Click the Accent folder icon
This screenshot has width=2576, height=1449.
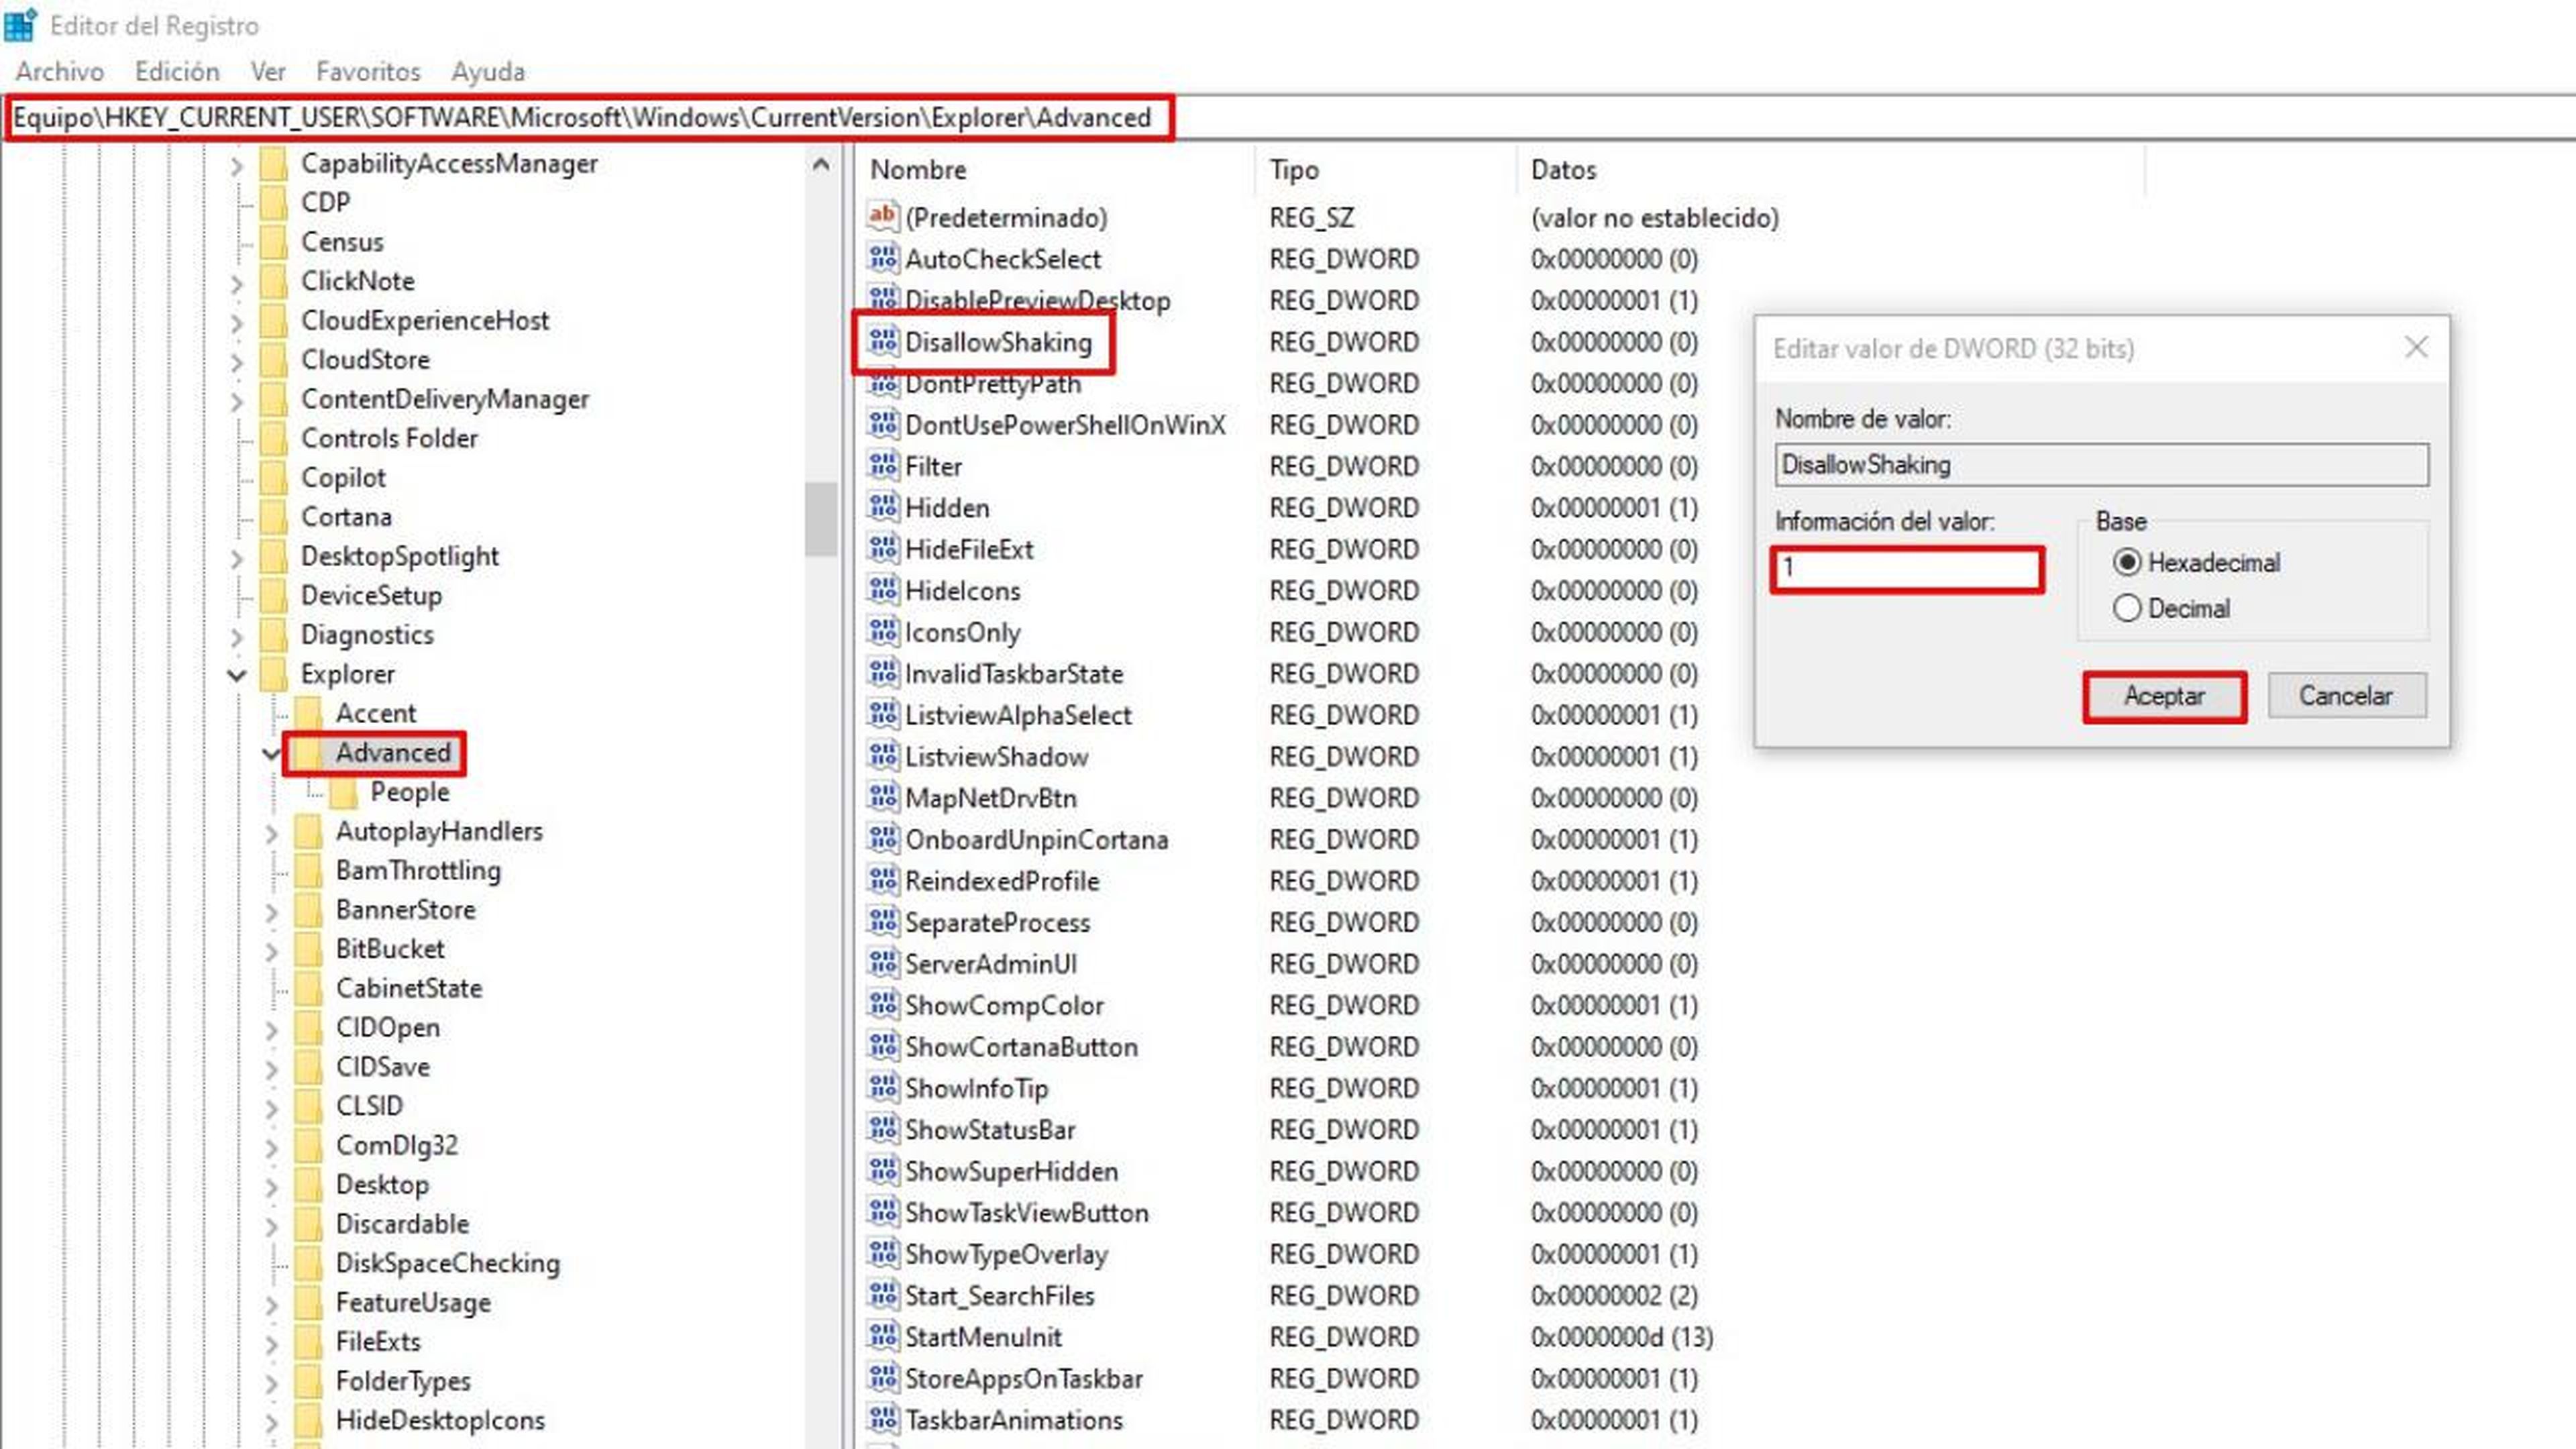pos(308,713)
